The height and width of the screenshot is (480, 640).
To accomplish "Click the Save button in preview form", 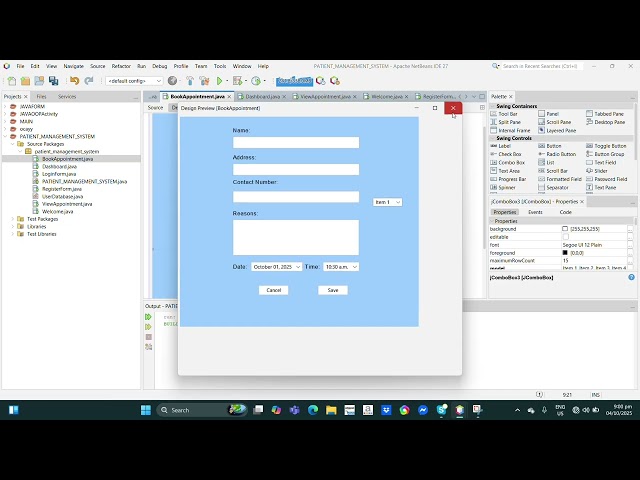I will [x=333, y=290].
